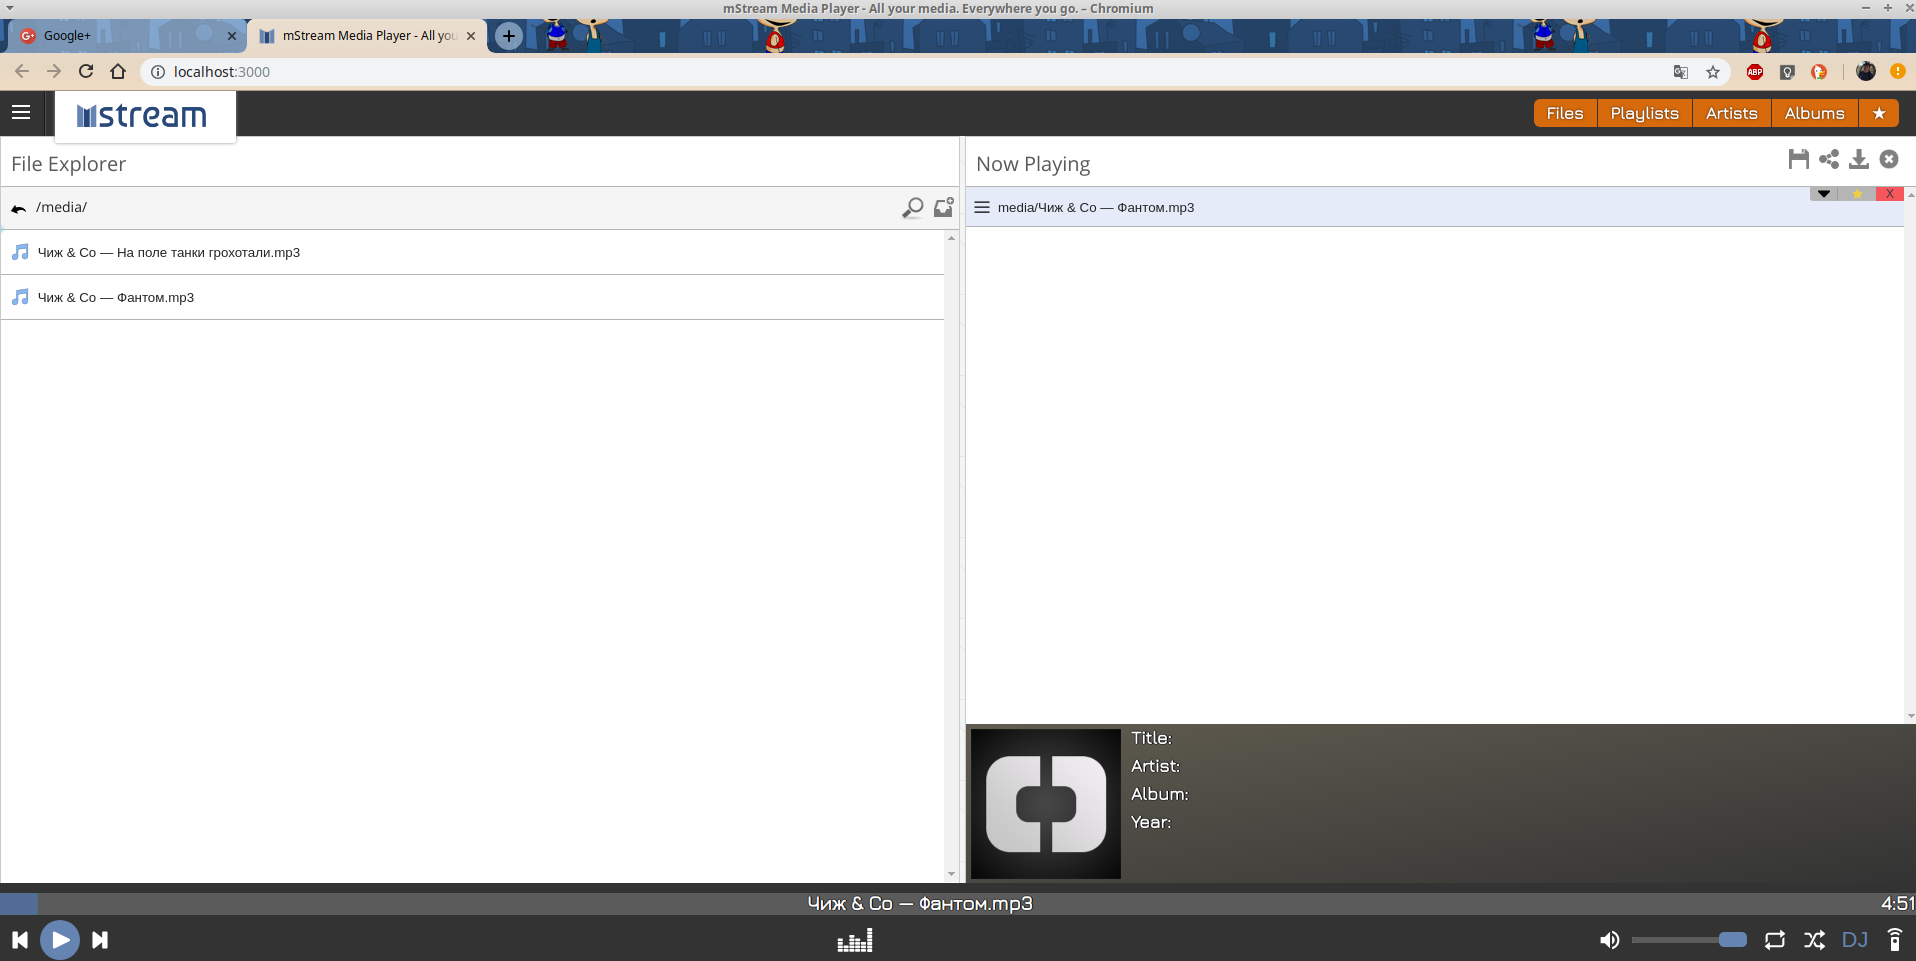
Task: Toggle repeat playback mode
Action: click(x=1774, y=940)
